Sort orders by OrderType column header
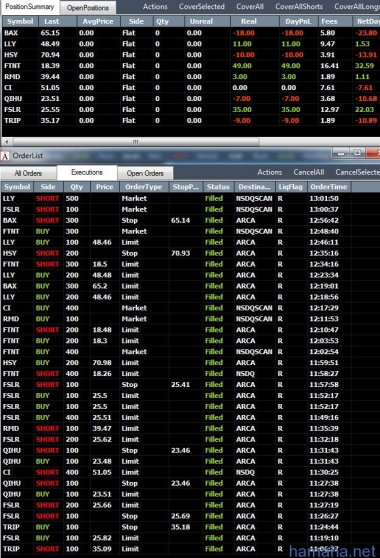380x558 pixels. point(144,187)
